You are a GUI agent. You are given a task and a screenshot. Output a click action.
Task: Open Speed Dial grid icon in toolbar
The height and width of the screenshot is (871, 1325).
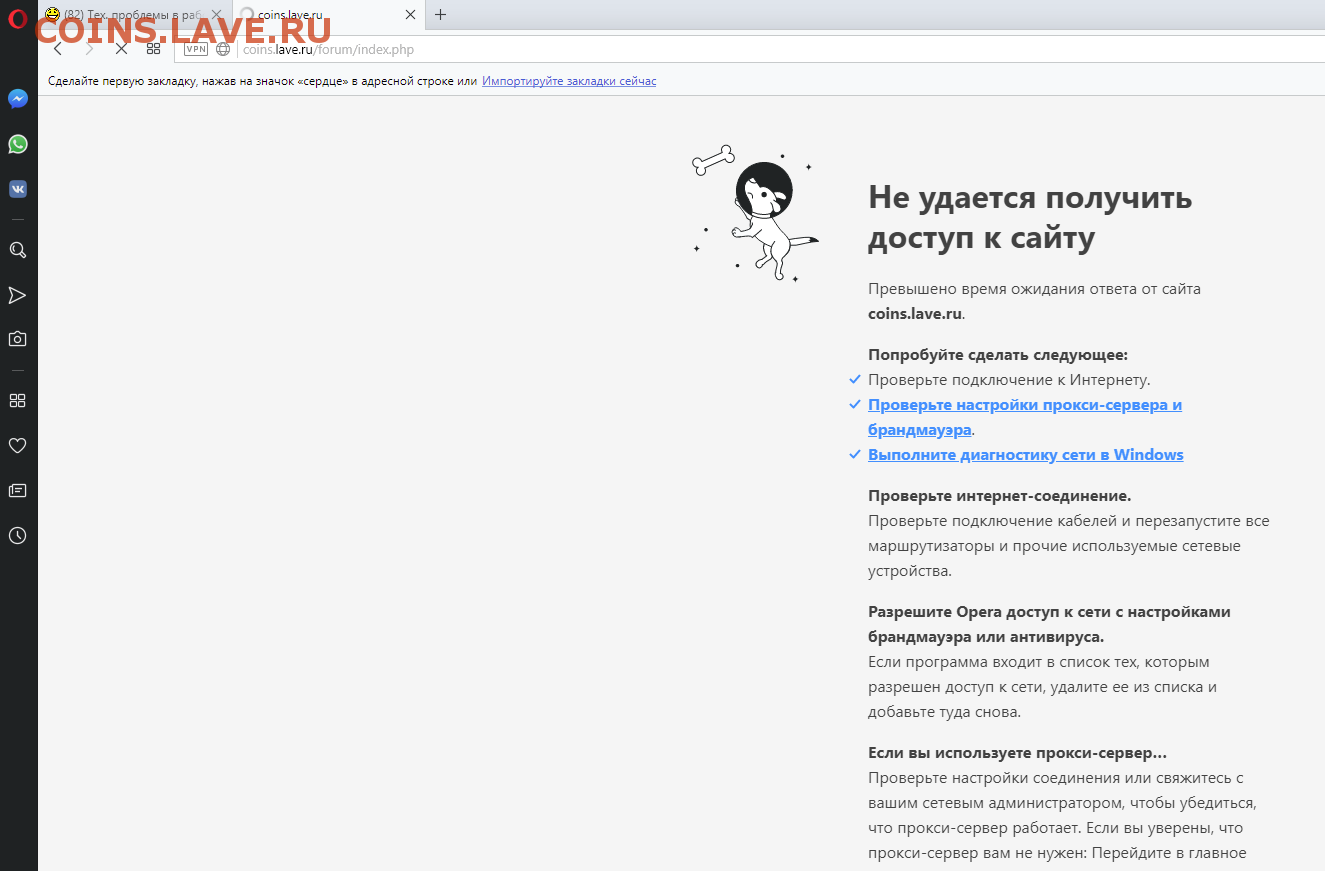coord(153,48)
